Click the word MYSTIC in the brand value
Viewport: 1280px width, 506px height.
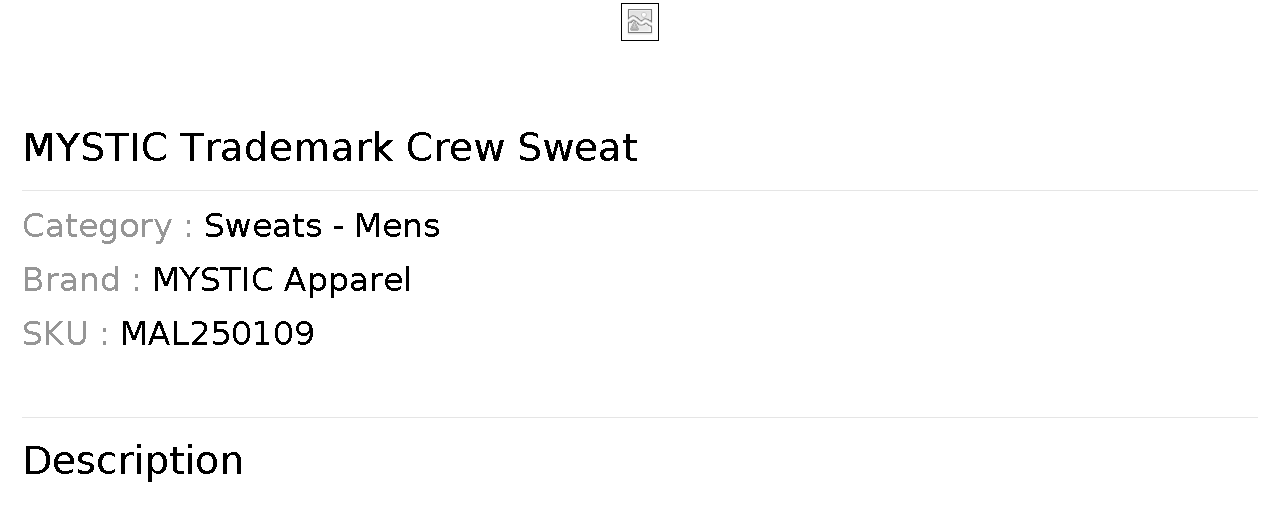[212, 280]
